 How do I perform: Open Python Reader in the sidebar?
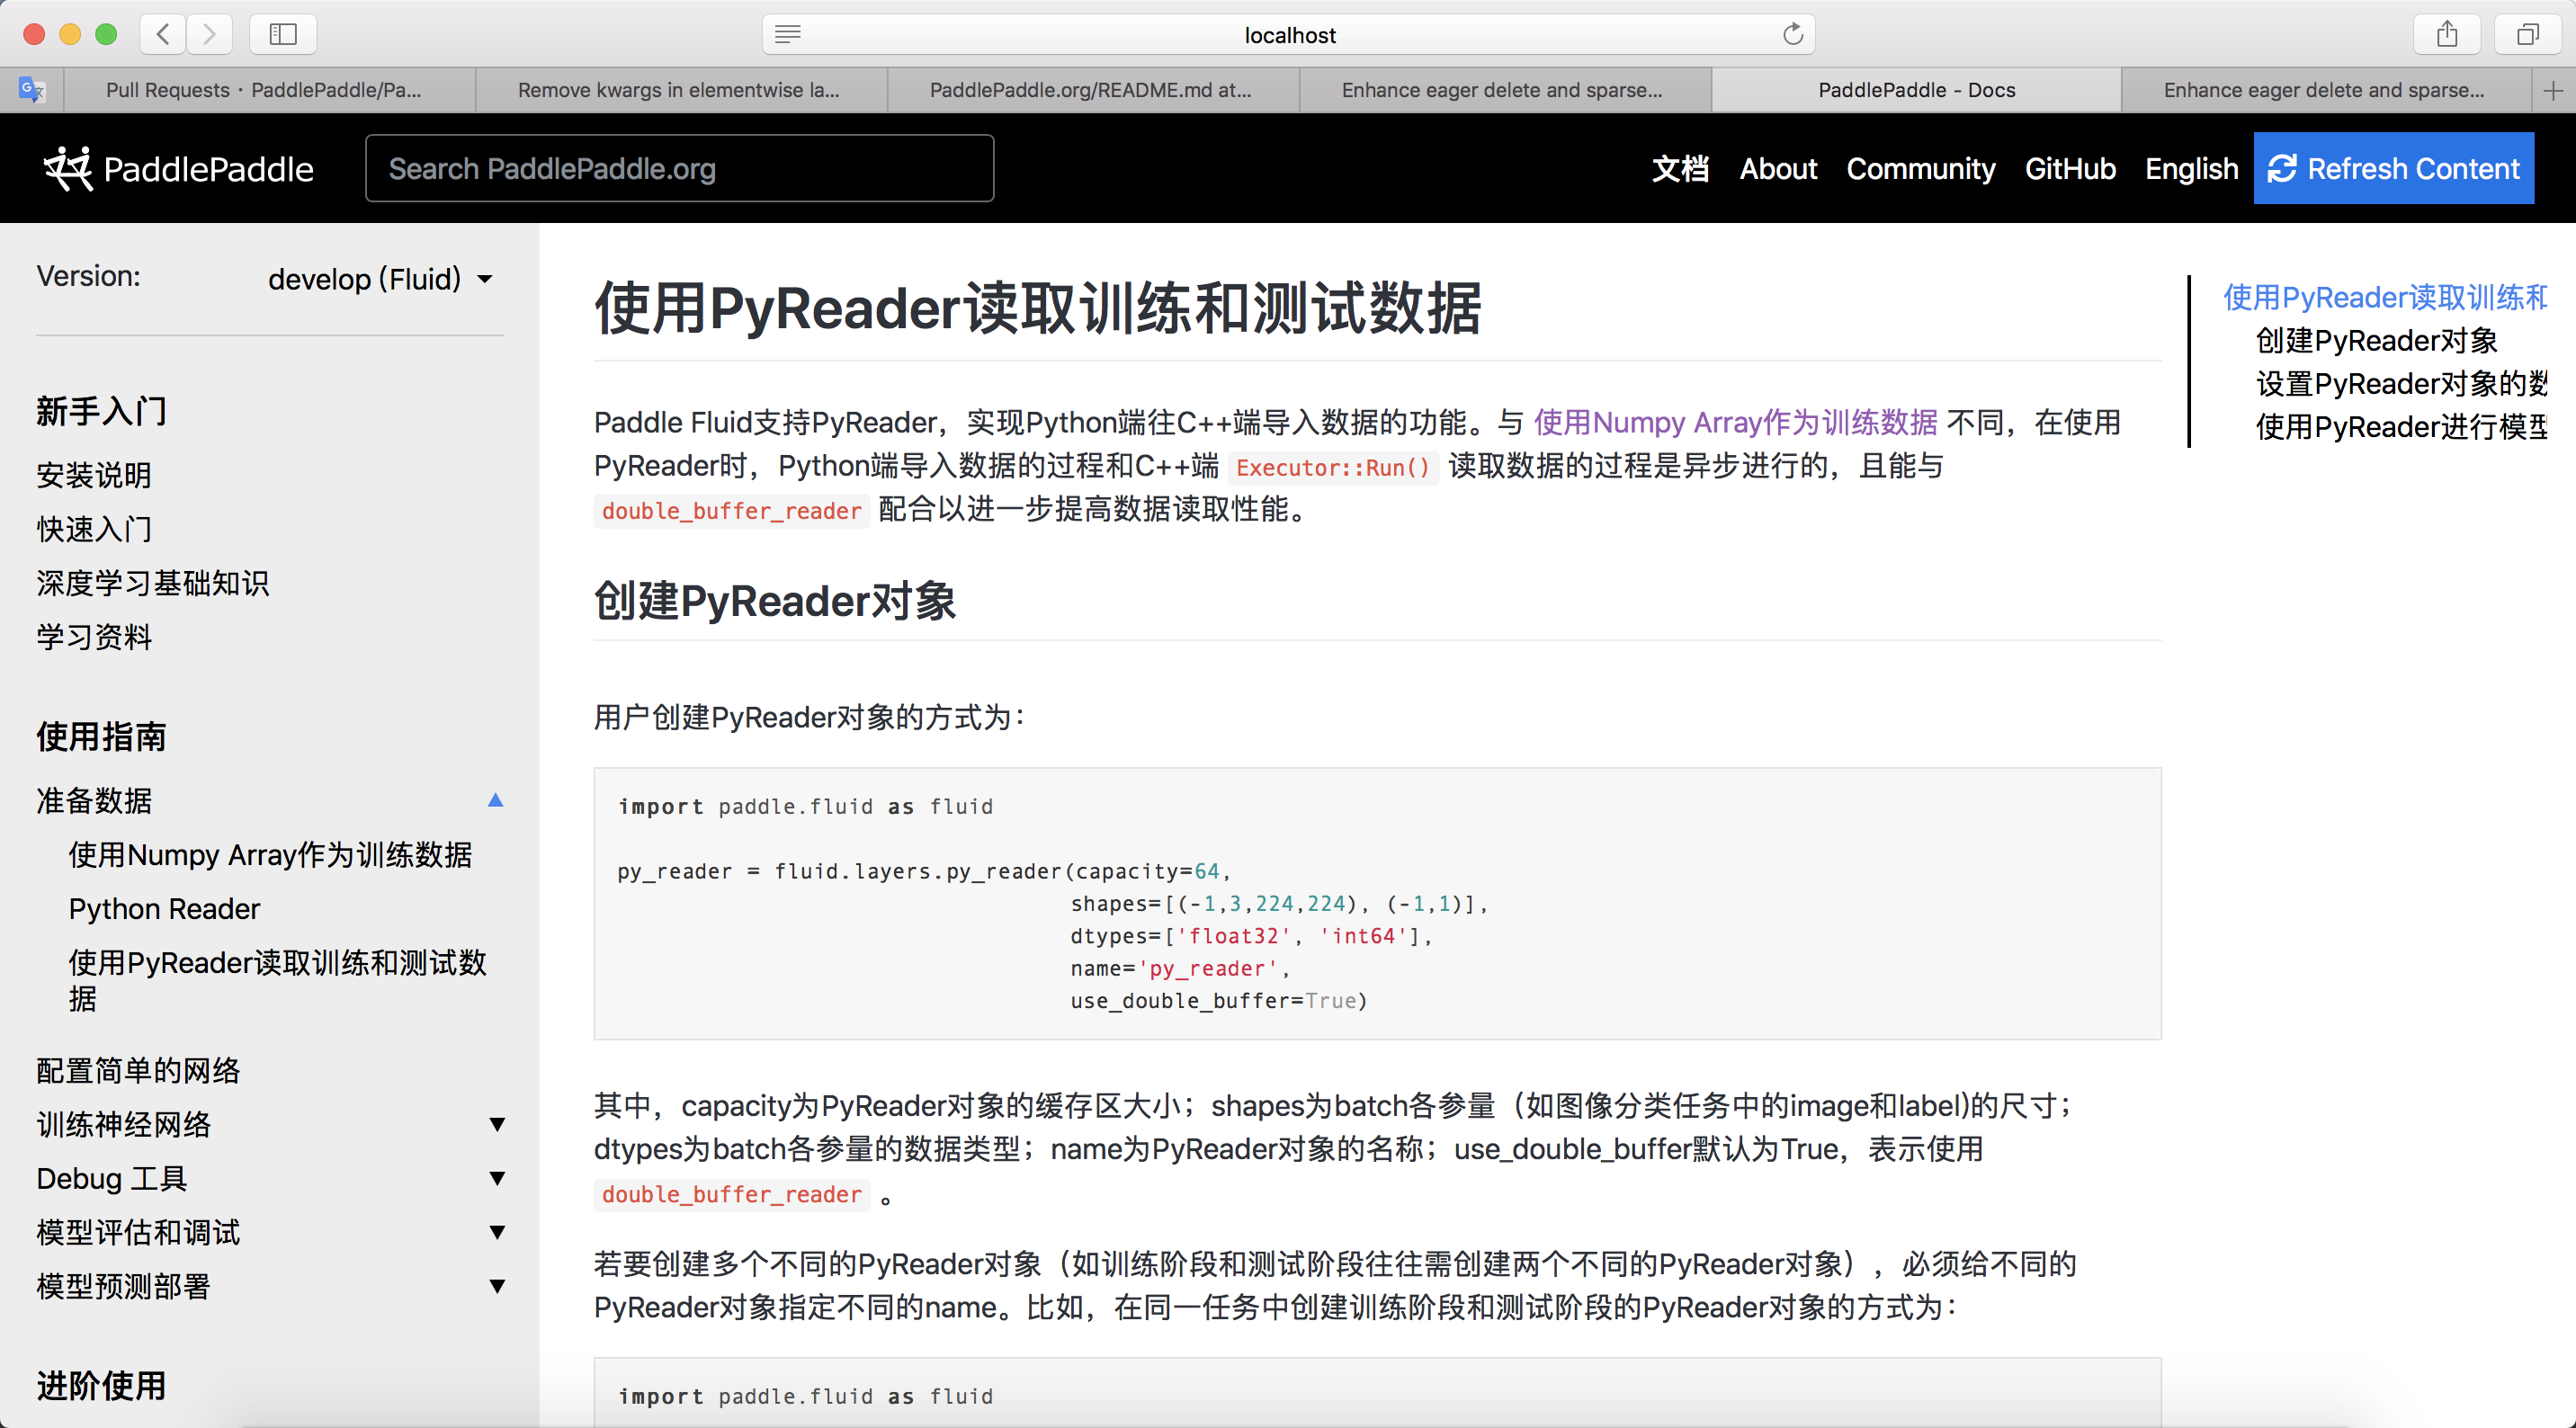[164, 909]
